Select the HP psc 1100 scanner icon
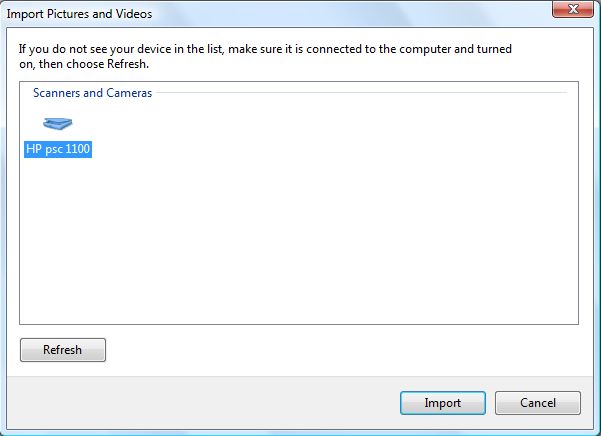The image size is (601, 436). pos(57,123)
